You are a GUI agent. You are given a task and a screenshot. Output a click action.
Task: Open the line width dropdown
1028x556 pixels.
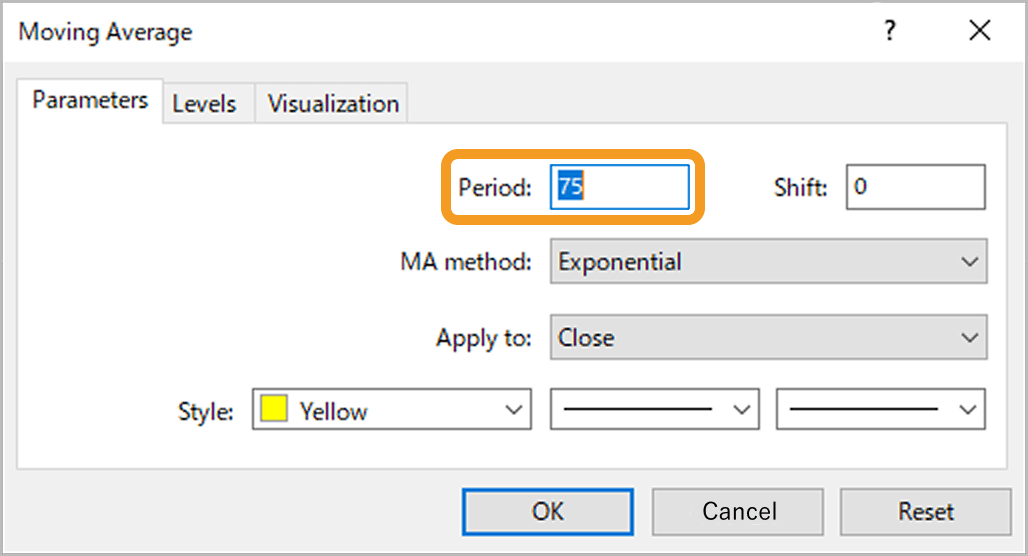[881, 410]
